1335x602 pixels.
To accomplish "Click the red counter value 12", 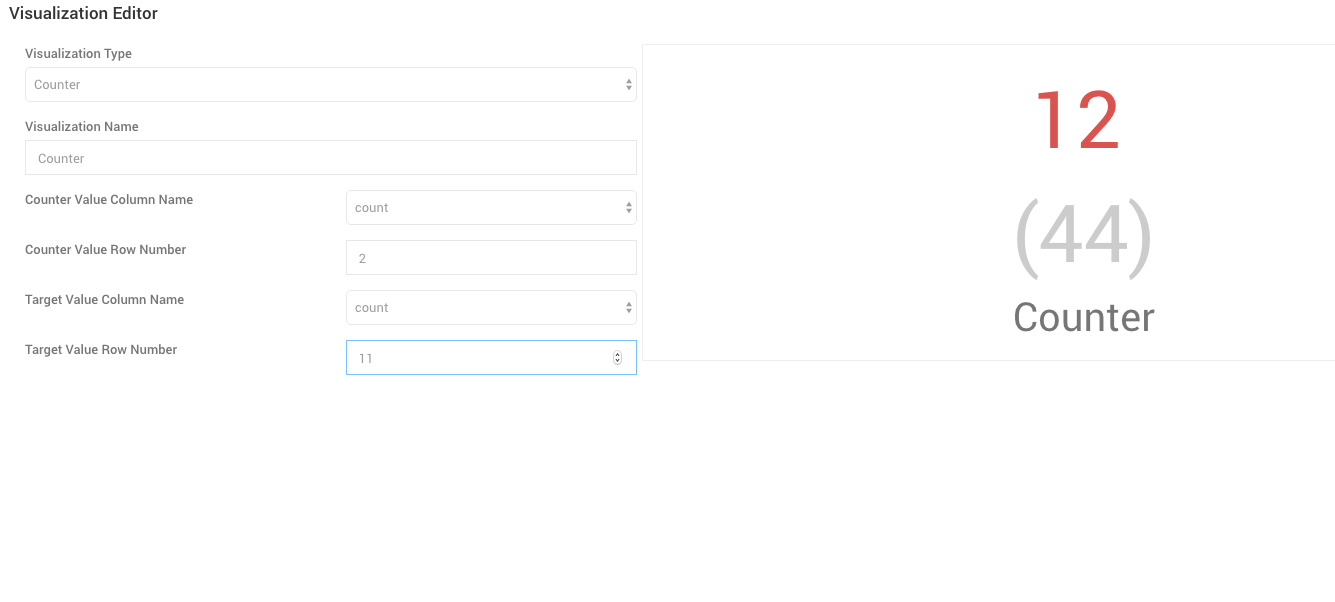I will click(1076, 122).
